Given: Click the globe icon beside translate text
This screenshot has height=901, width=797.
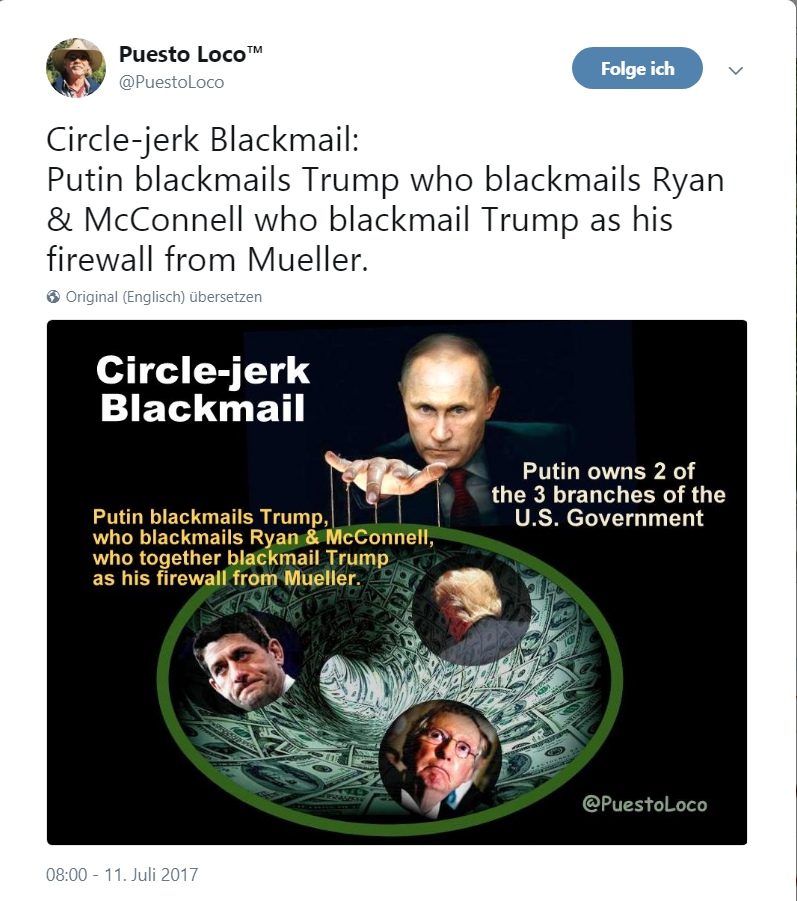Looking at the screenshot, I should pyautogui.click(x=53, y=297).
